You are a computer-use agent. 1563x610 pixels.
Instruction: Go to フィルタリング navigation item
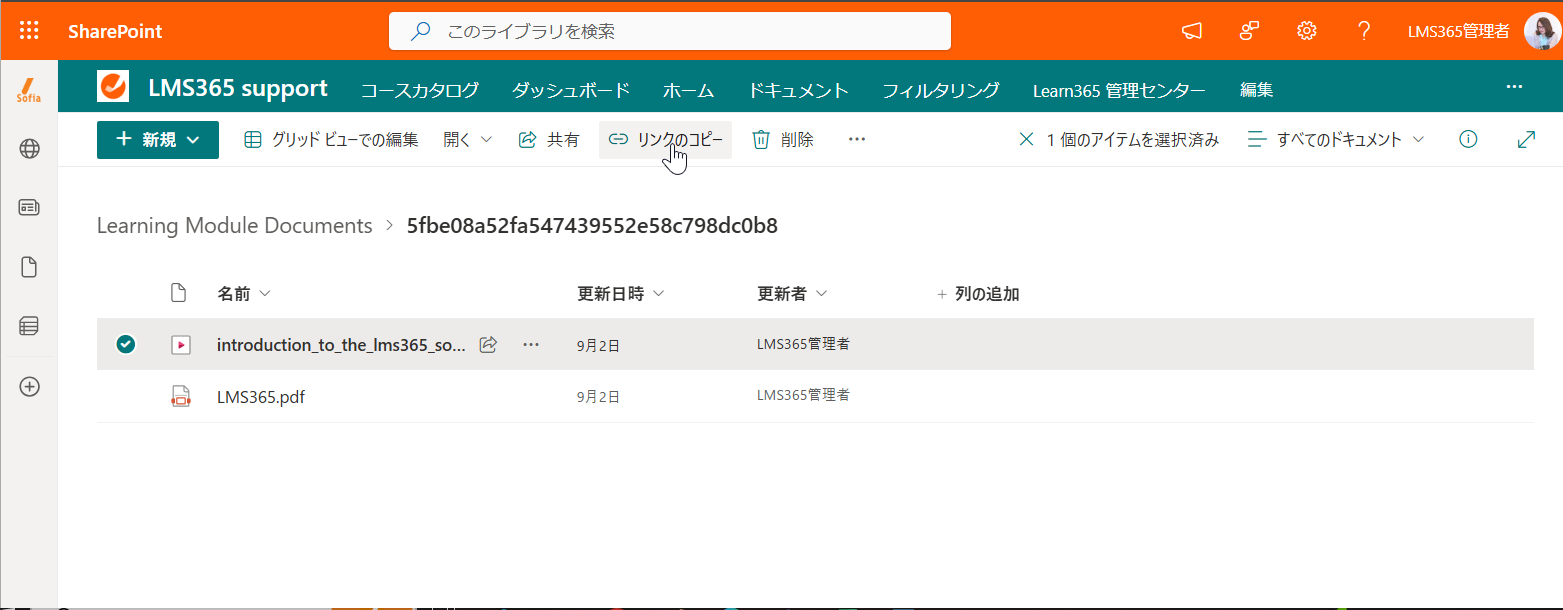pyautogui.click(x=941, y=90)
